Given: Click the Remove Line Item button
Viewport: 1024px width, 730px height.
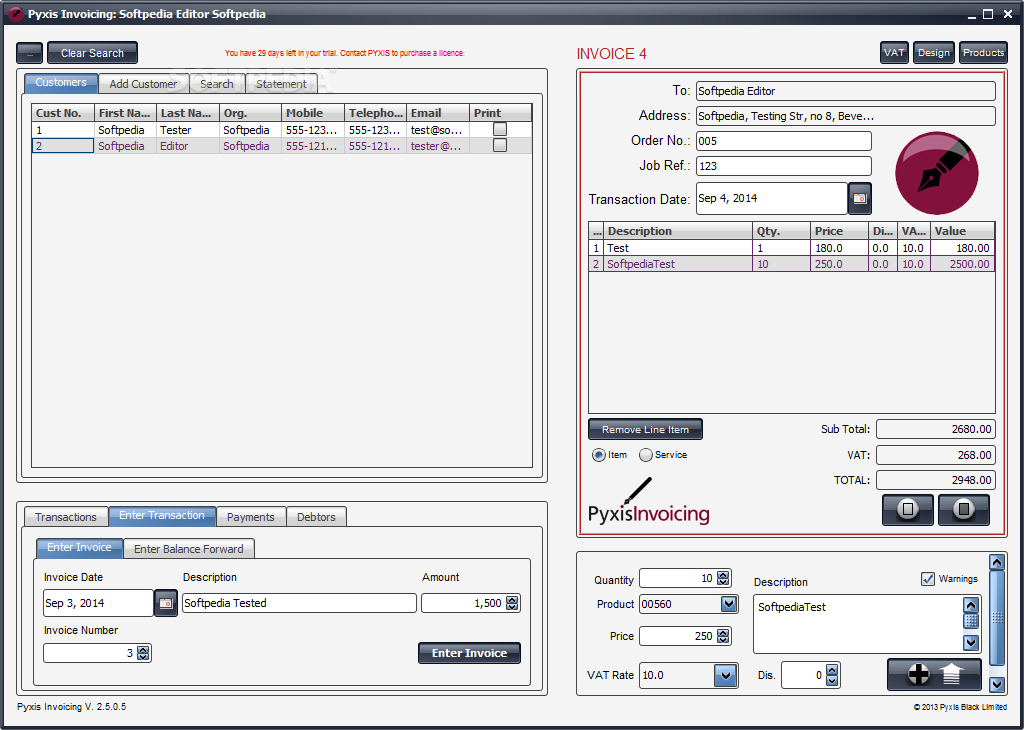Looking at the screenshot, I should click(645, 429).
